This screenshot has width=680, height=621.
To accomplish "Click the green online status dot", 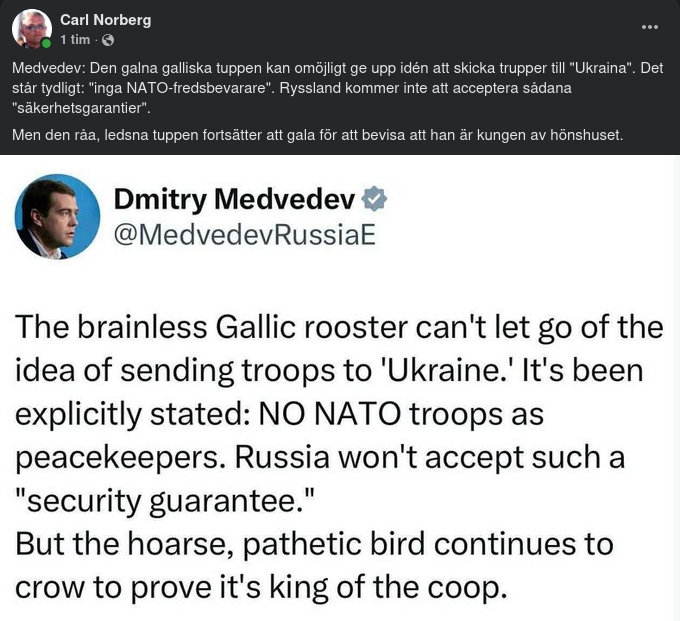I will 47,42.
